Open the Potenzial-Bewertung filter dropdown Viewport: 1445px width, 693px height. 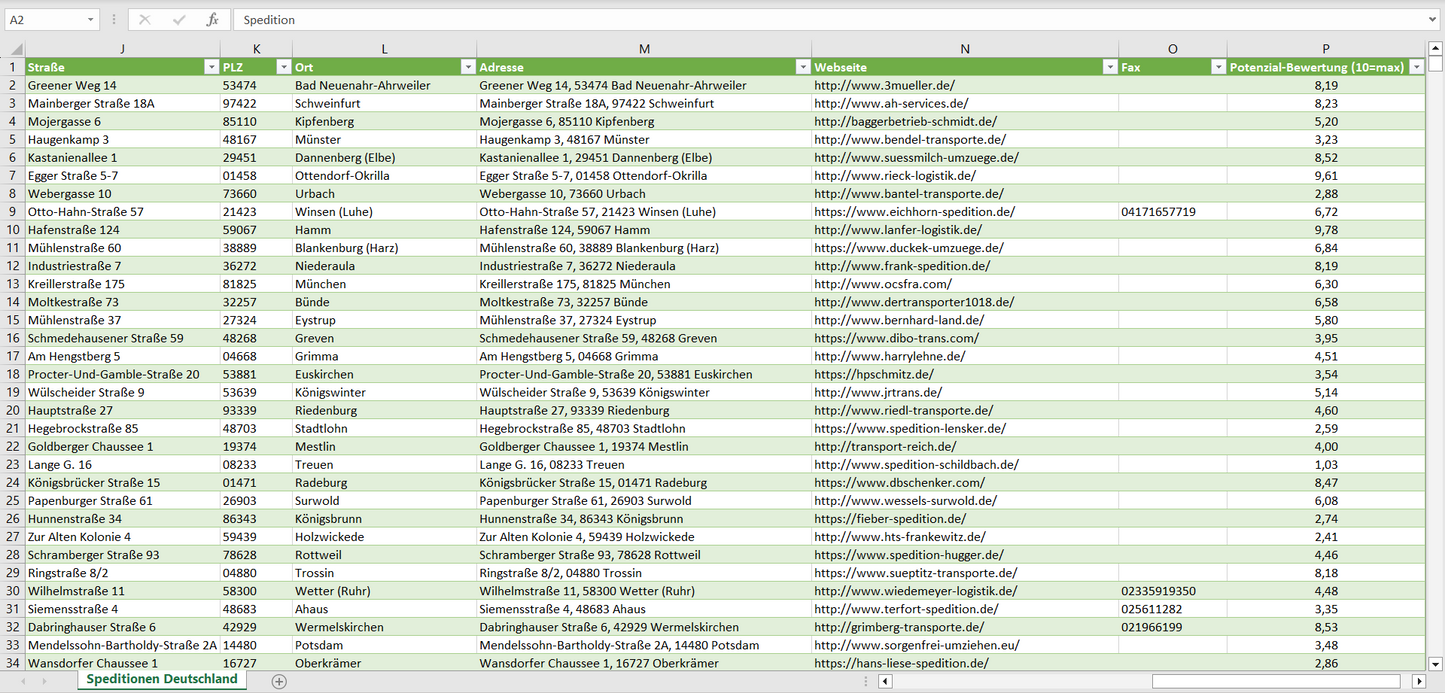[1415, 67]
